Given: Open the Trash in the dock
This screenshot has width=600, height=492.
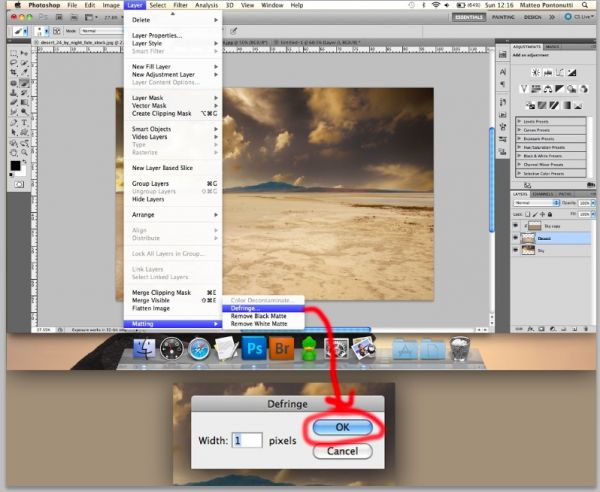Looking at the screenshot, I should click(x=460, y=349).
